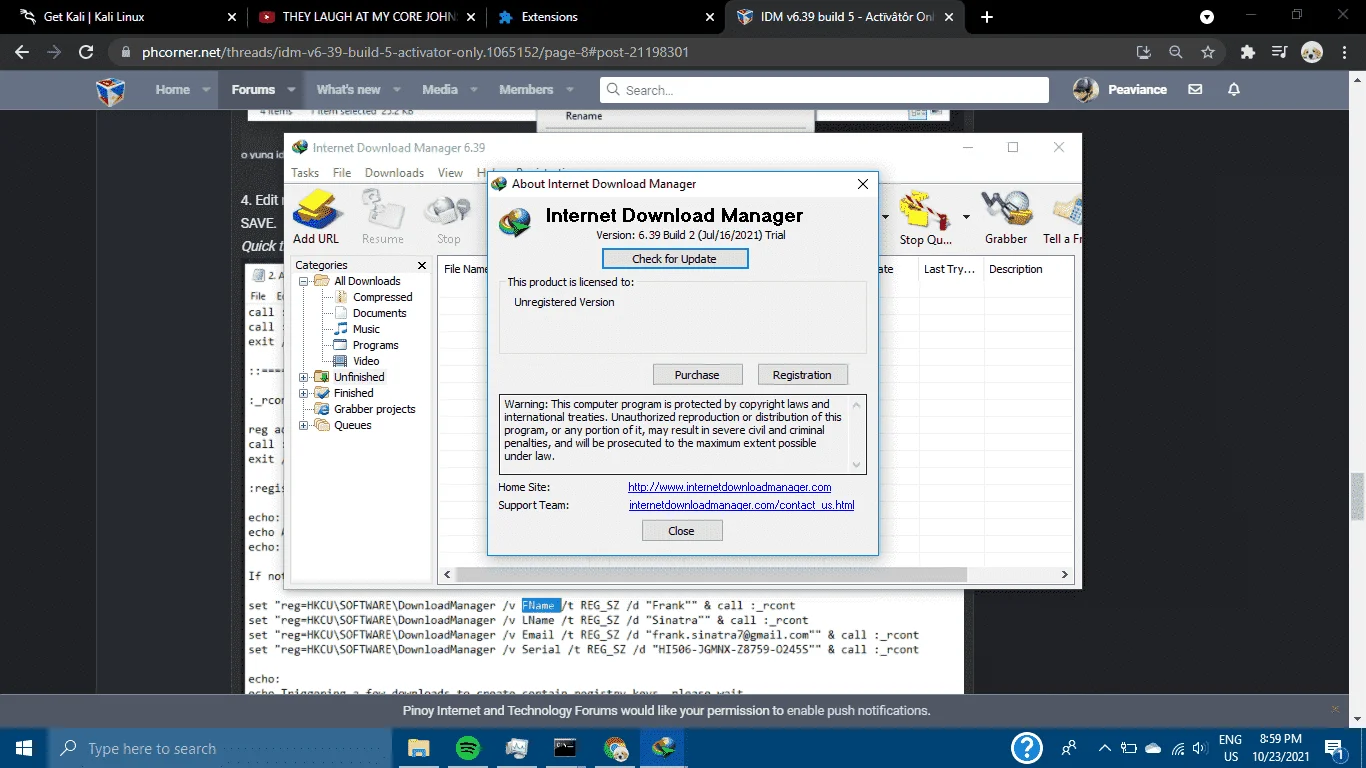Close the Categories panel with X
Screen dimensions: 1366x768
(422, 266)
